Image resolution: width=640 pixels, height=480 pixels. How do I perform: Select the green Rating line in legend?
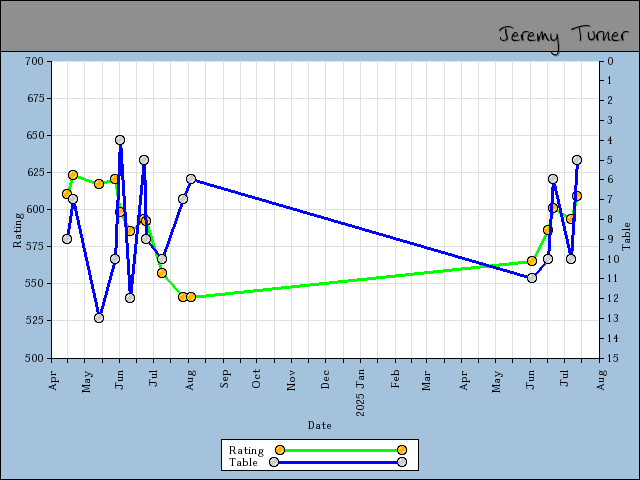pos(340,450)
